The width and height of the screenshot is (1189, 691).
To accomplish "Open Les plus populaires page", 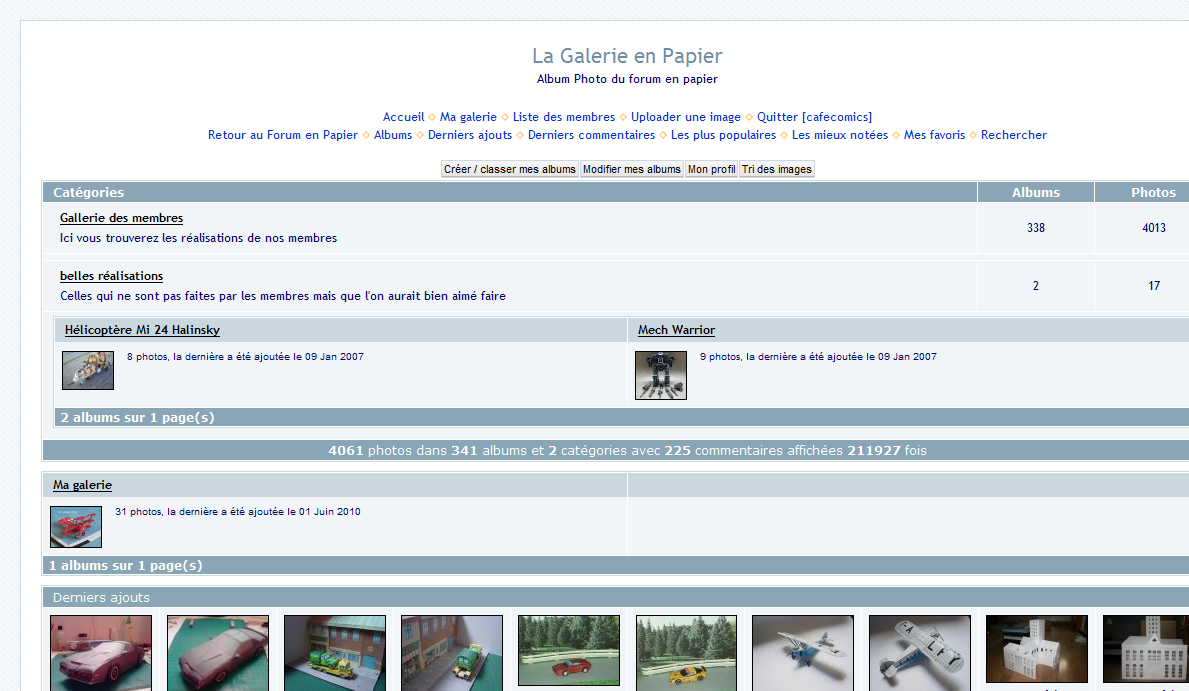I will (723, 135).
